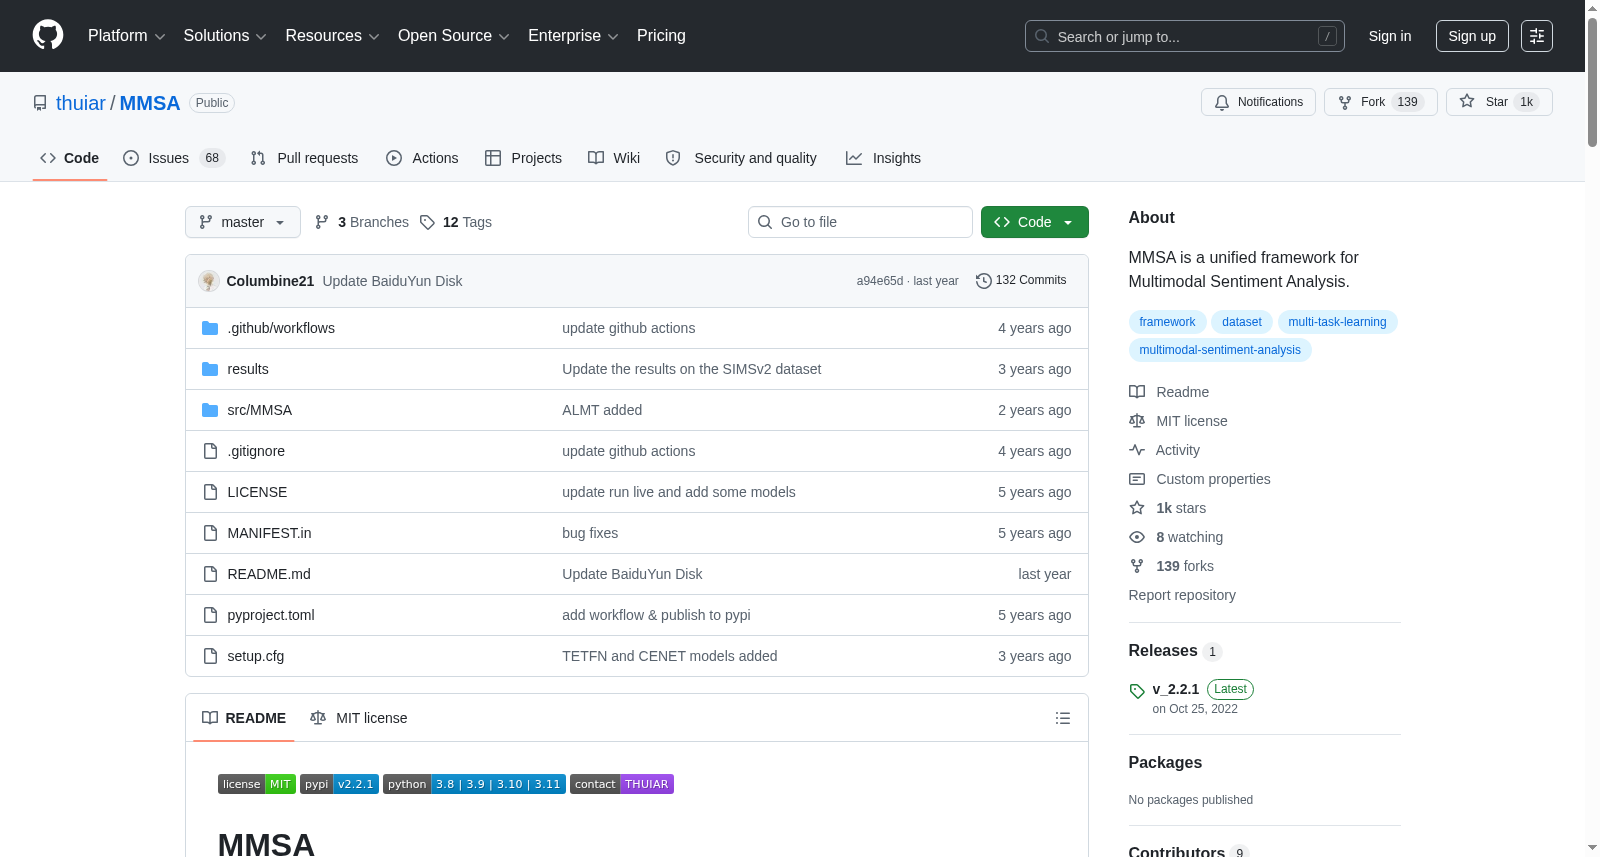Screen dimensions: 1600x857
Task: Open the Wiki tab
Action: pos(614,158)
